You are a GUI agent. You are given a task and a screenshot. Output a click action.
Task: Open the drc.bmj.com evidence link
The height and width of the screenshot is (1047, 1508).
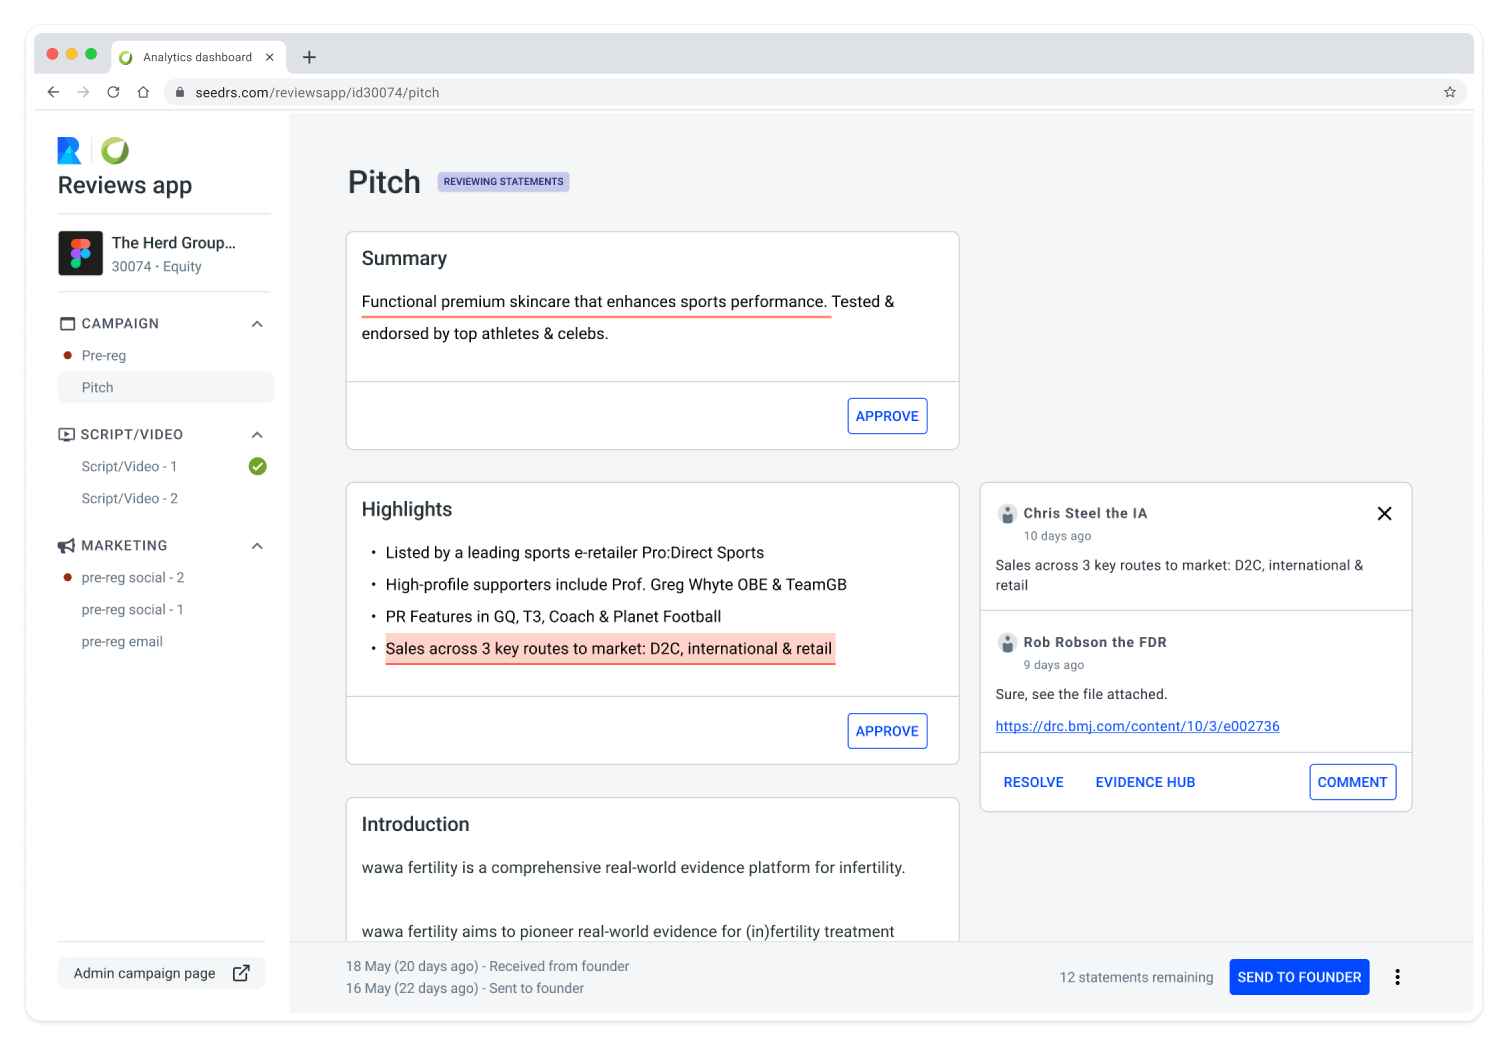pyautogui.click(x=1137, y=726)
